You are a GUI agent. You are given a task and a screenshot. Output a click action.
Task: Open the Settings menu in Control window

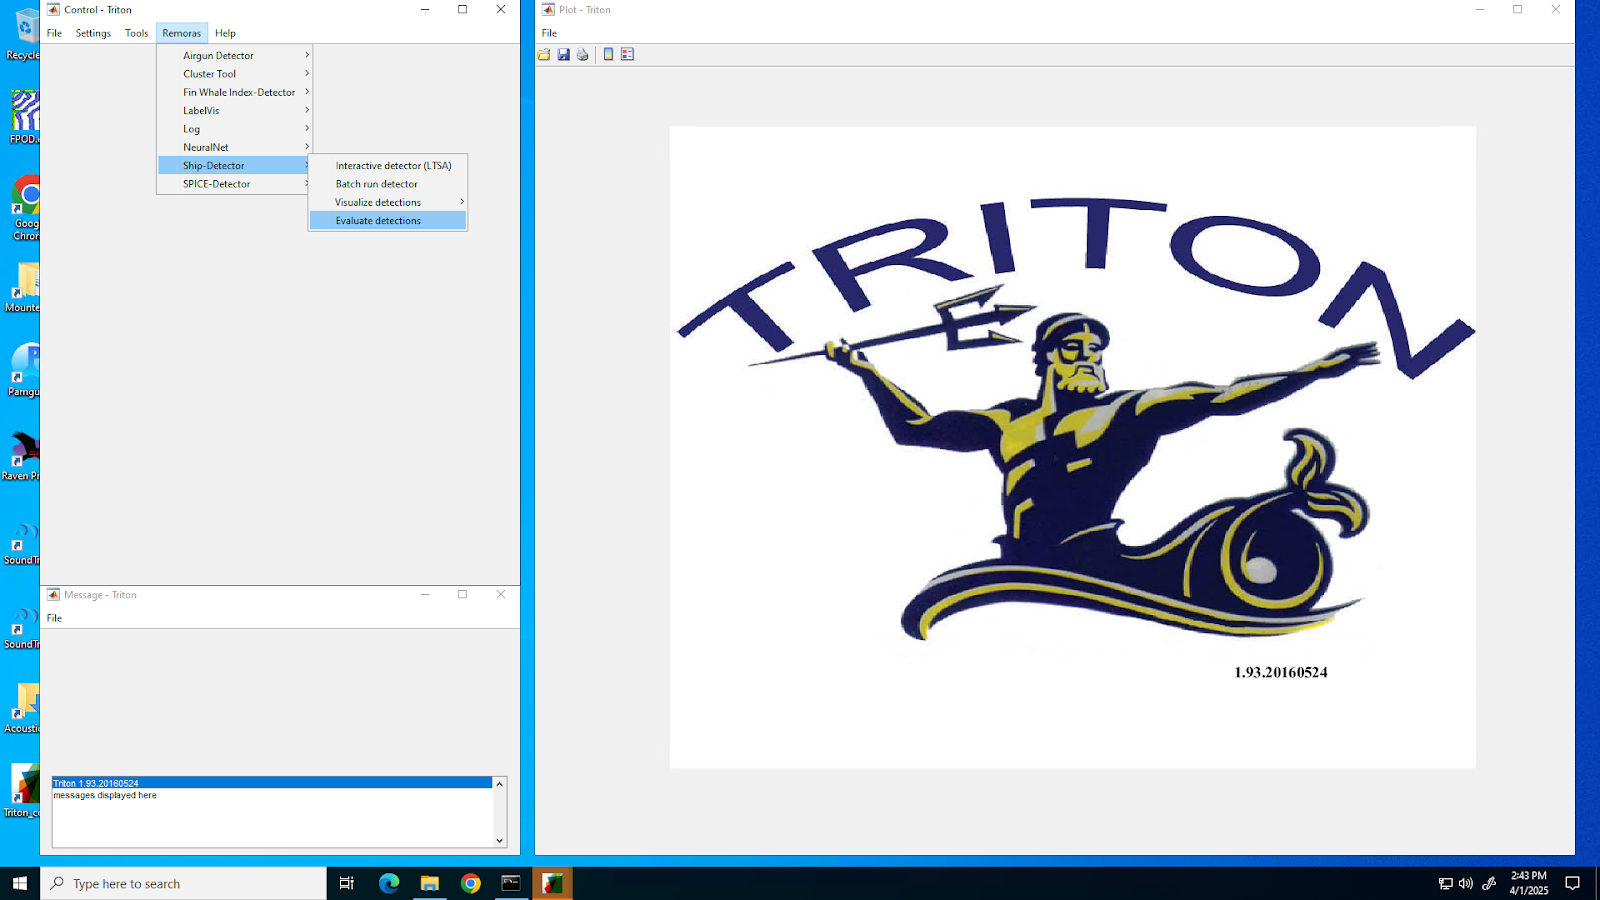pyautogui.click(x=93, y=33)
